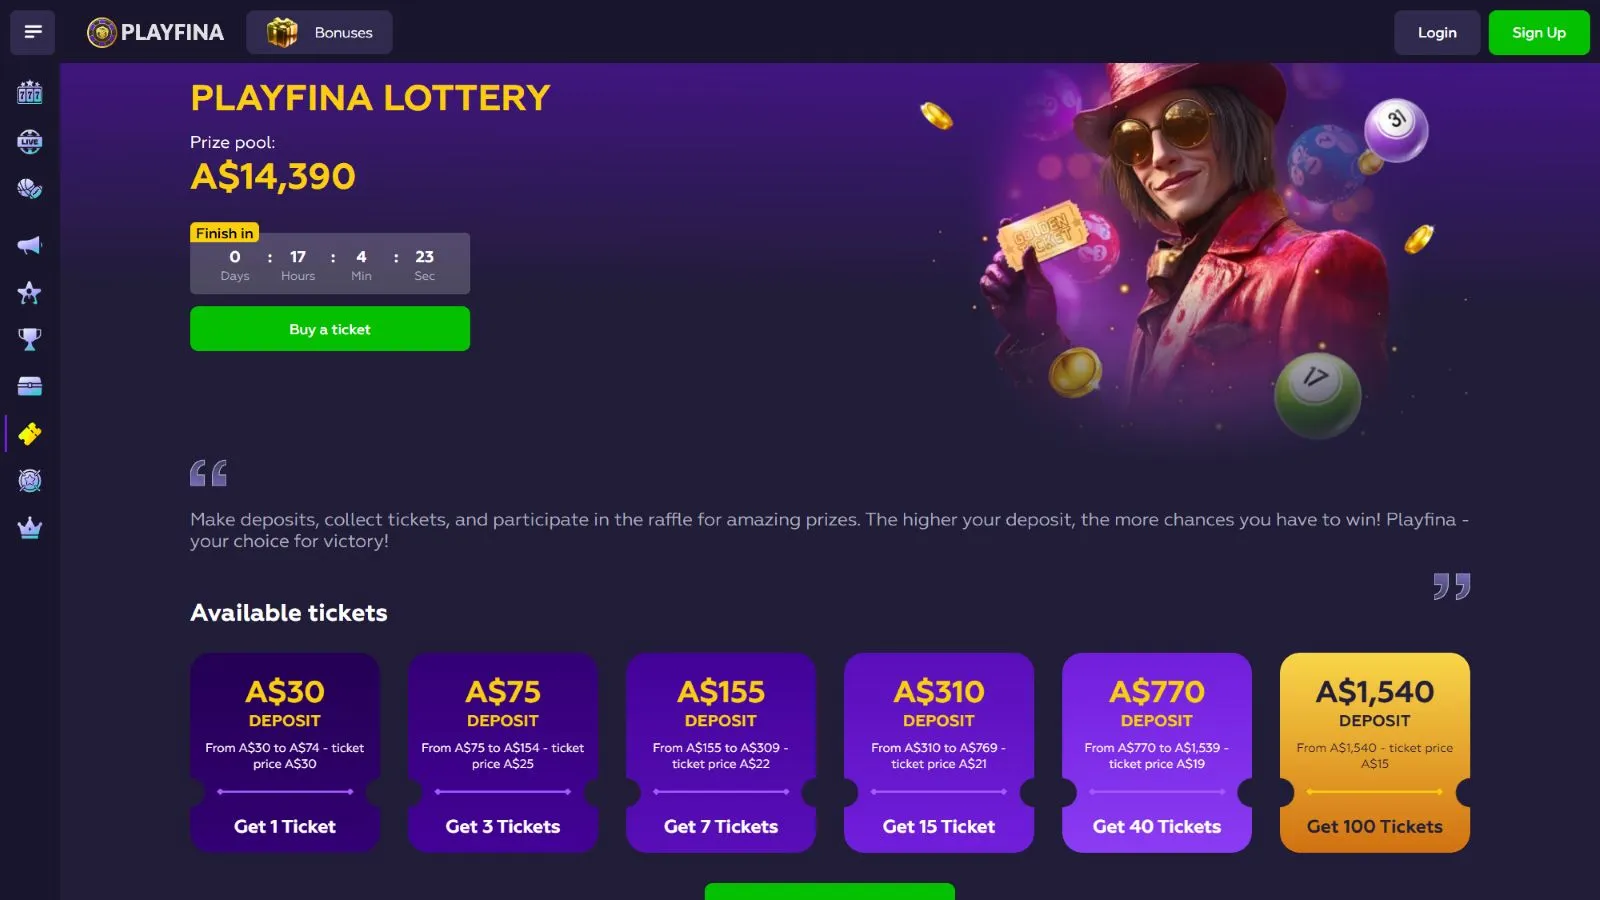Click the star sidebar icon
The width and height of the screenshot is (1600, 900).
(x=30, y=293)
